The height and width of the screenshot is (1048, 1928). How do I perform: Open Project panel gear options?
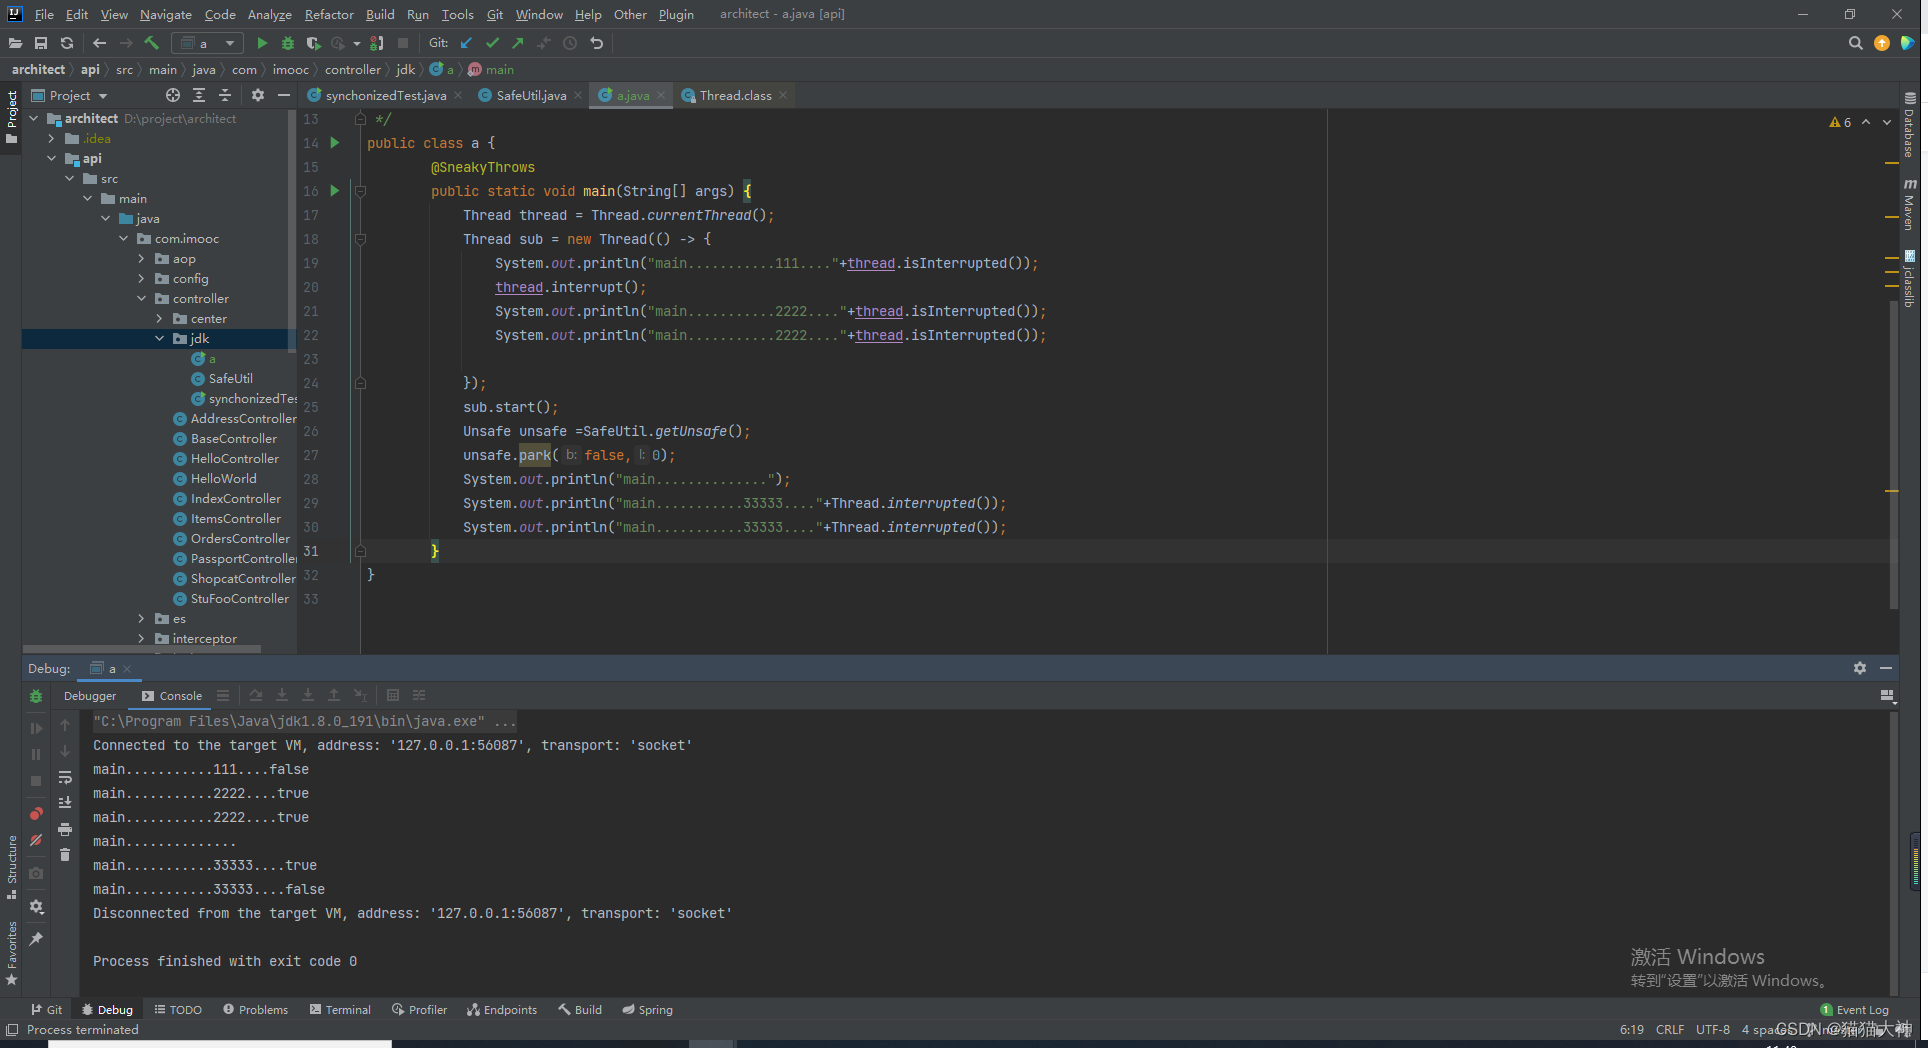pos(258,95)
